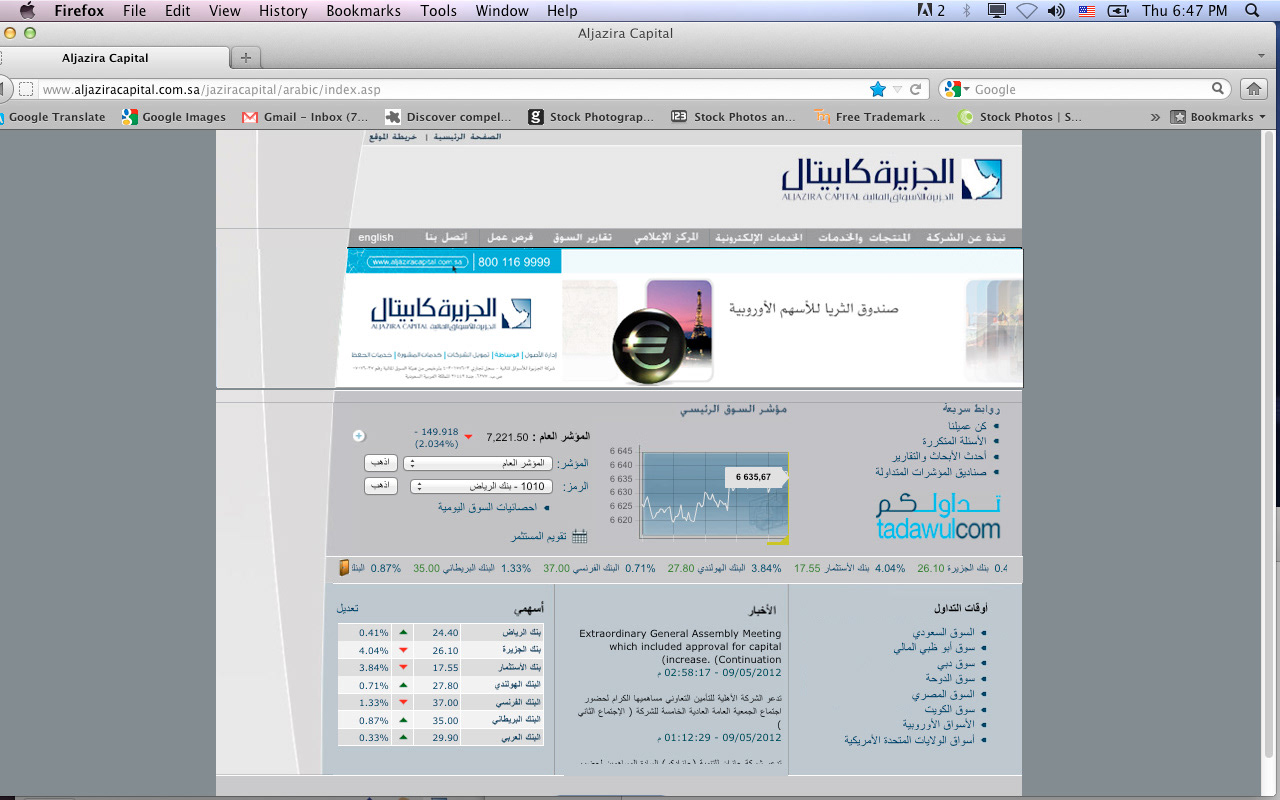Show more bookmarks with chevron arrows
Image resolution: width=1280 pixels, height=800 pixels.
(1155, 117)
